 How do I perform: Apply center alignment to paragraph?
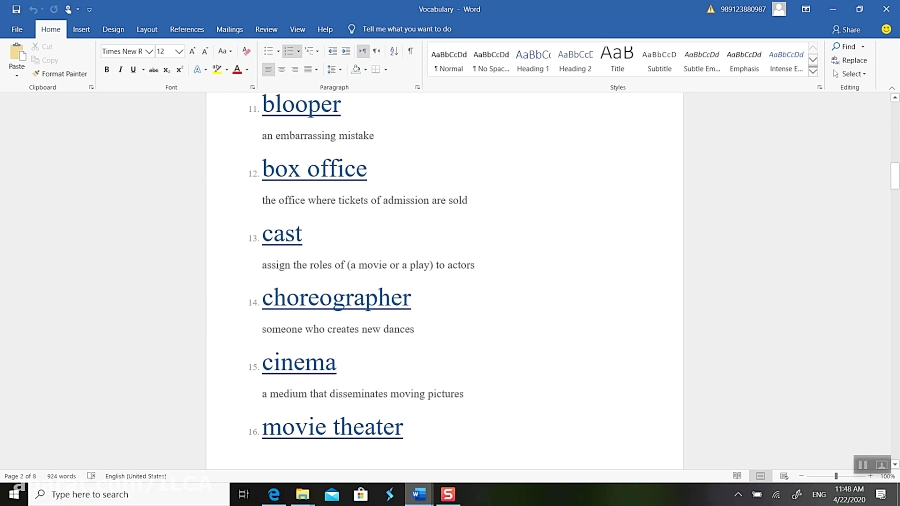pyautogui.click(x=282, y=70)
